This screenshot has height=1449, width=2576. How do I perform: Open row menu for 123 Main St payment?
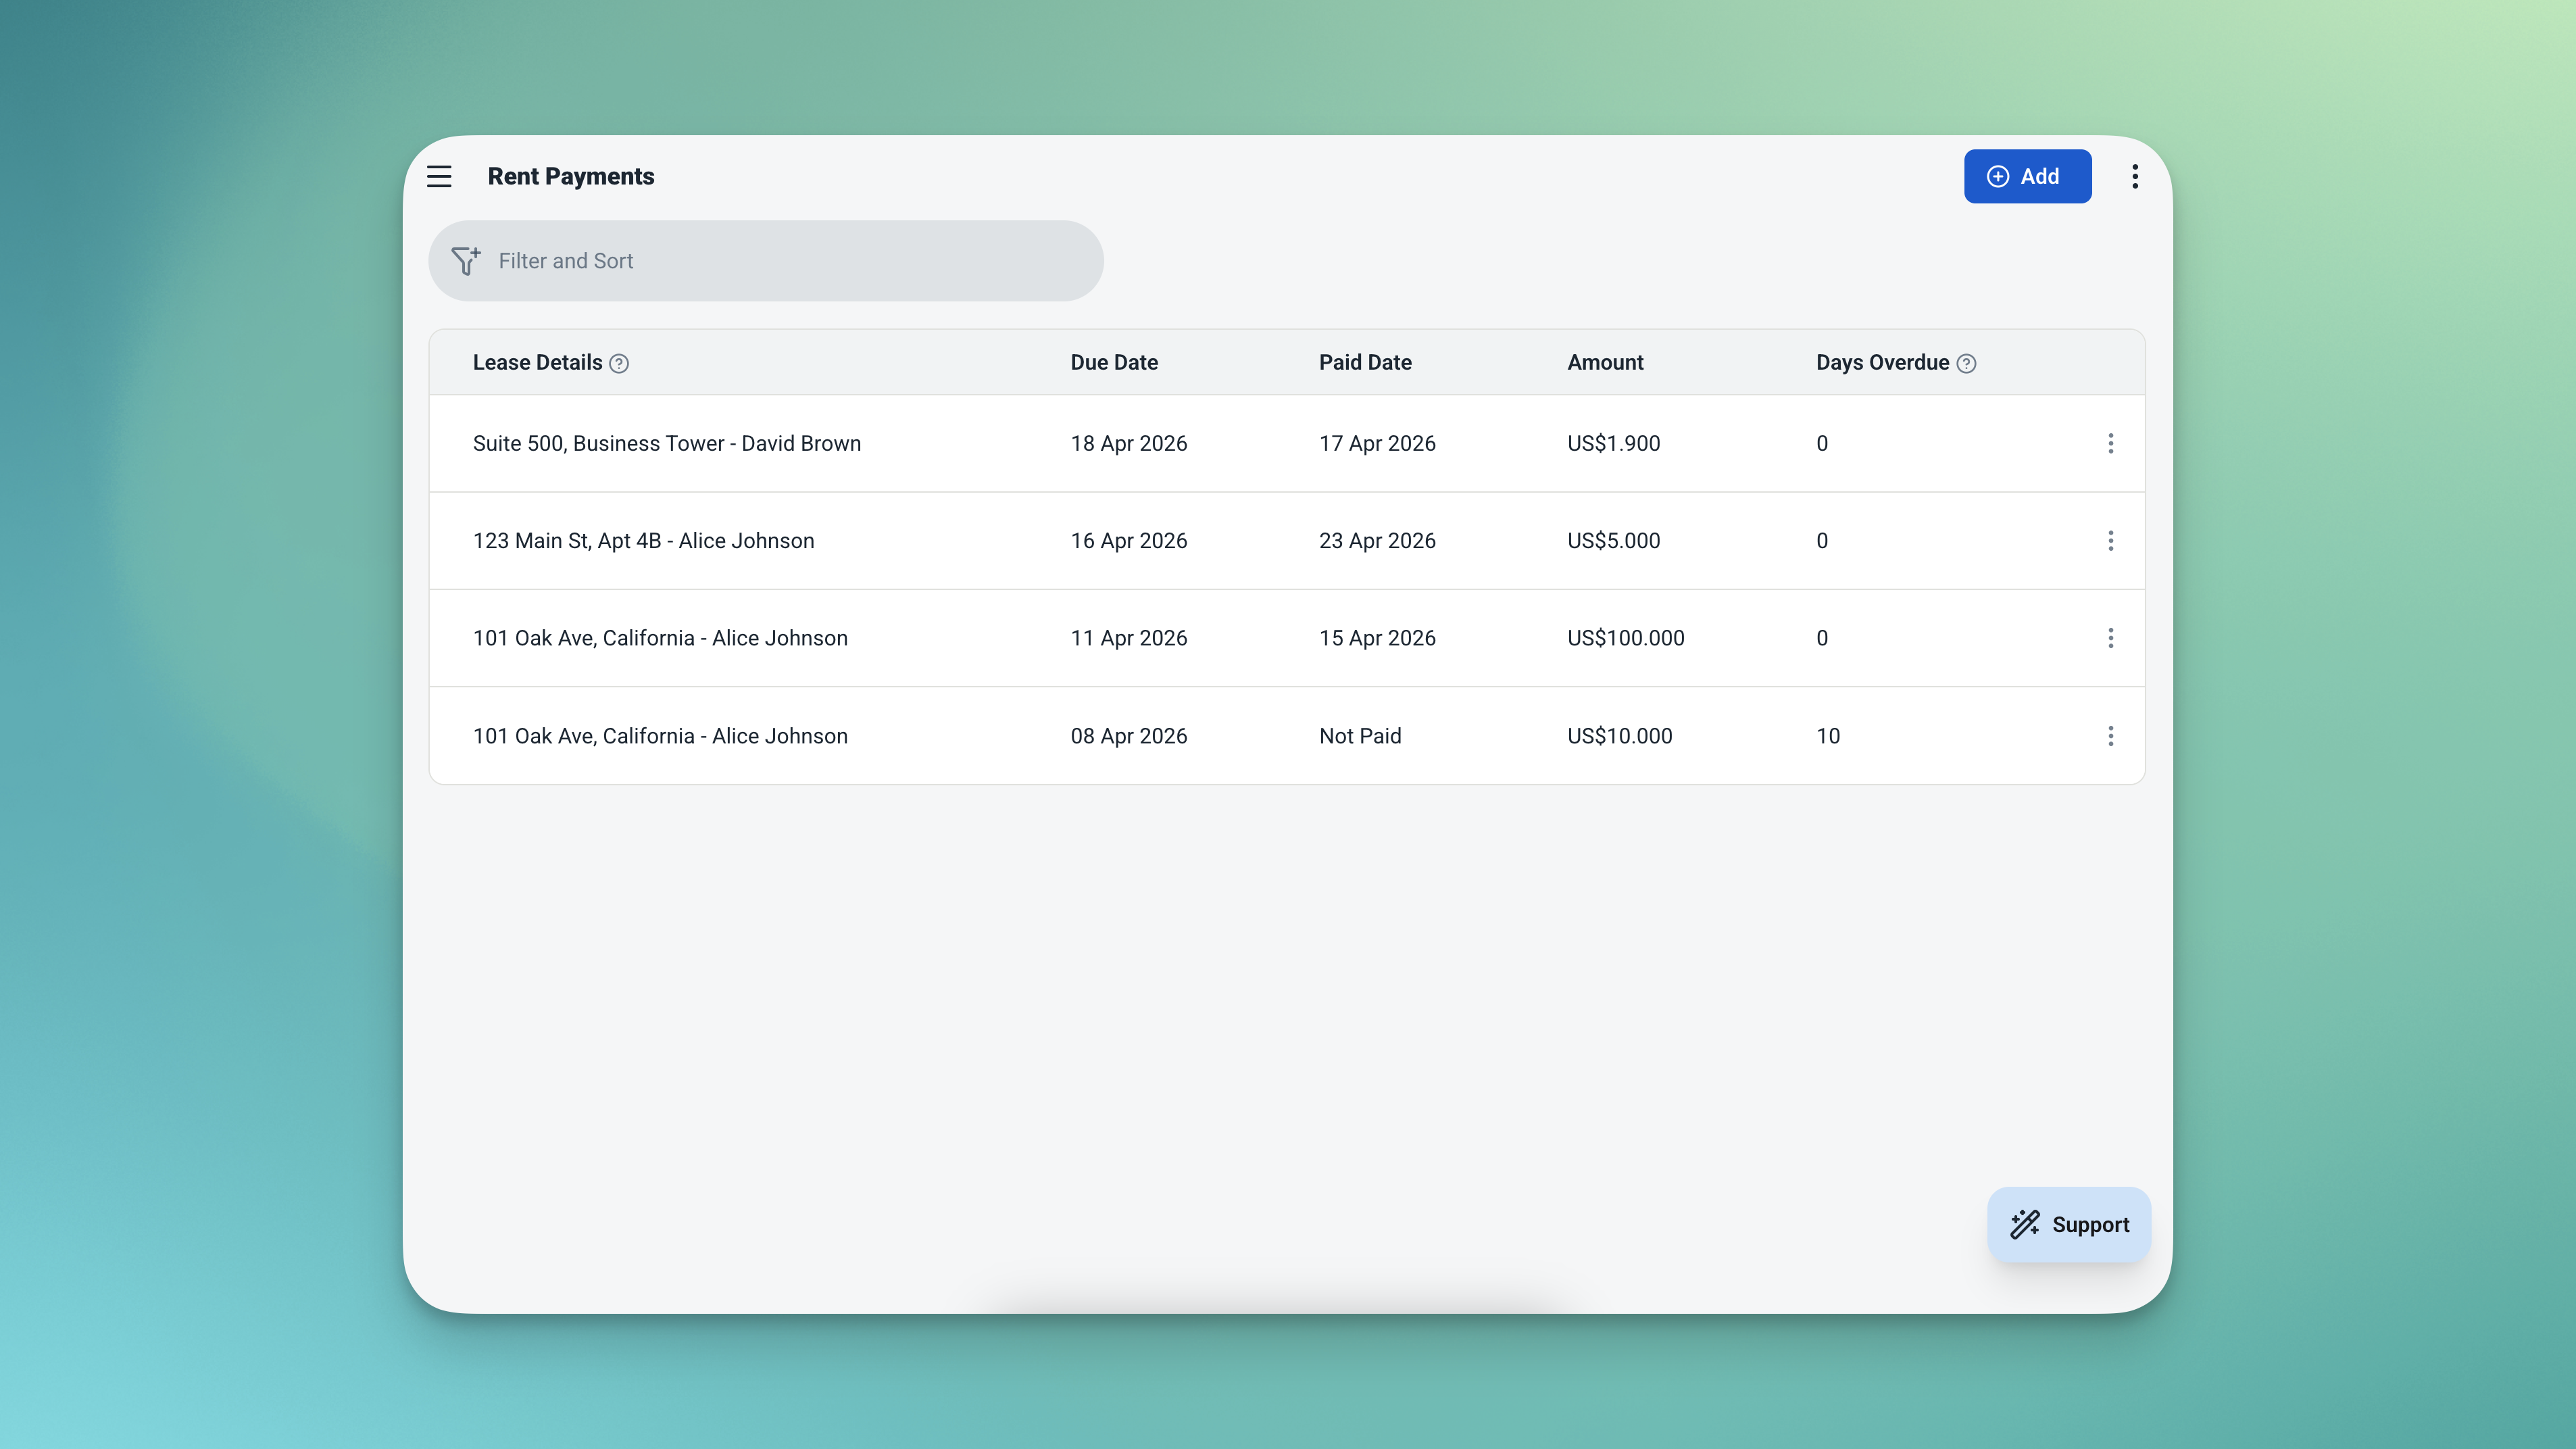tap(2110, 541)
